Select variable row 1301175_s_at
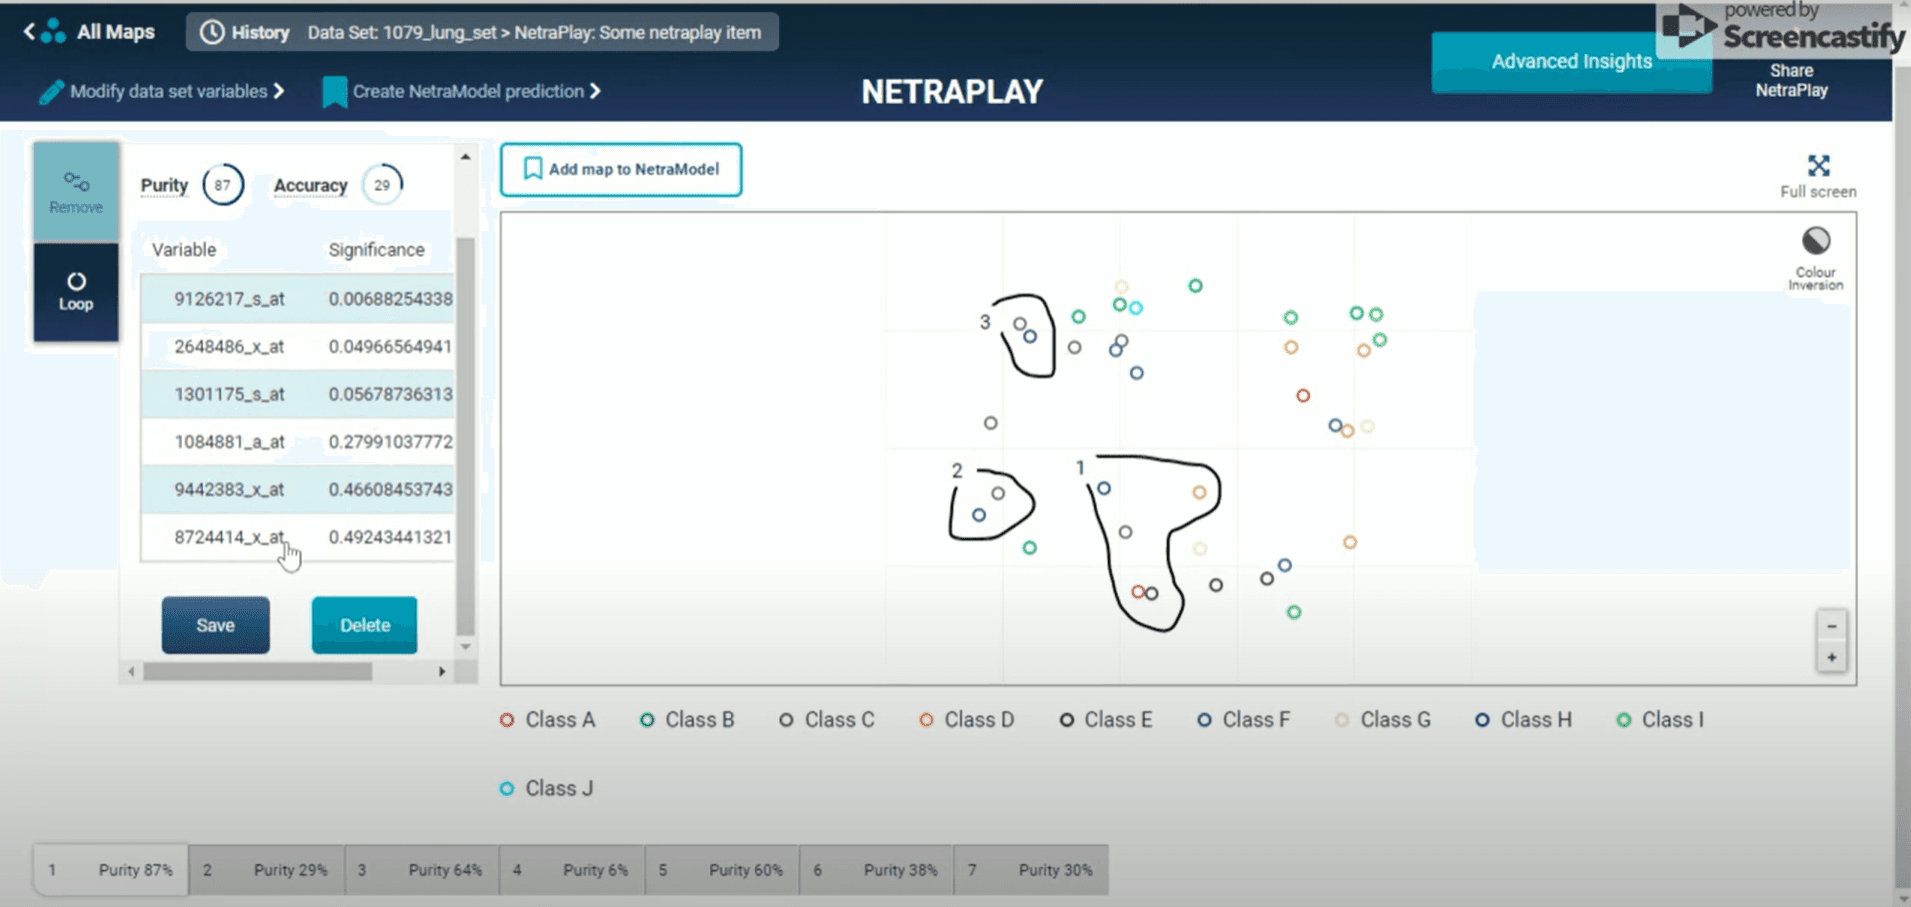The height and width of the screenshot is (907, 1911). point(298,394)
